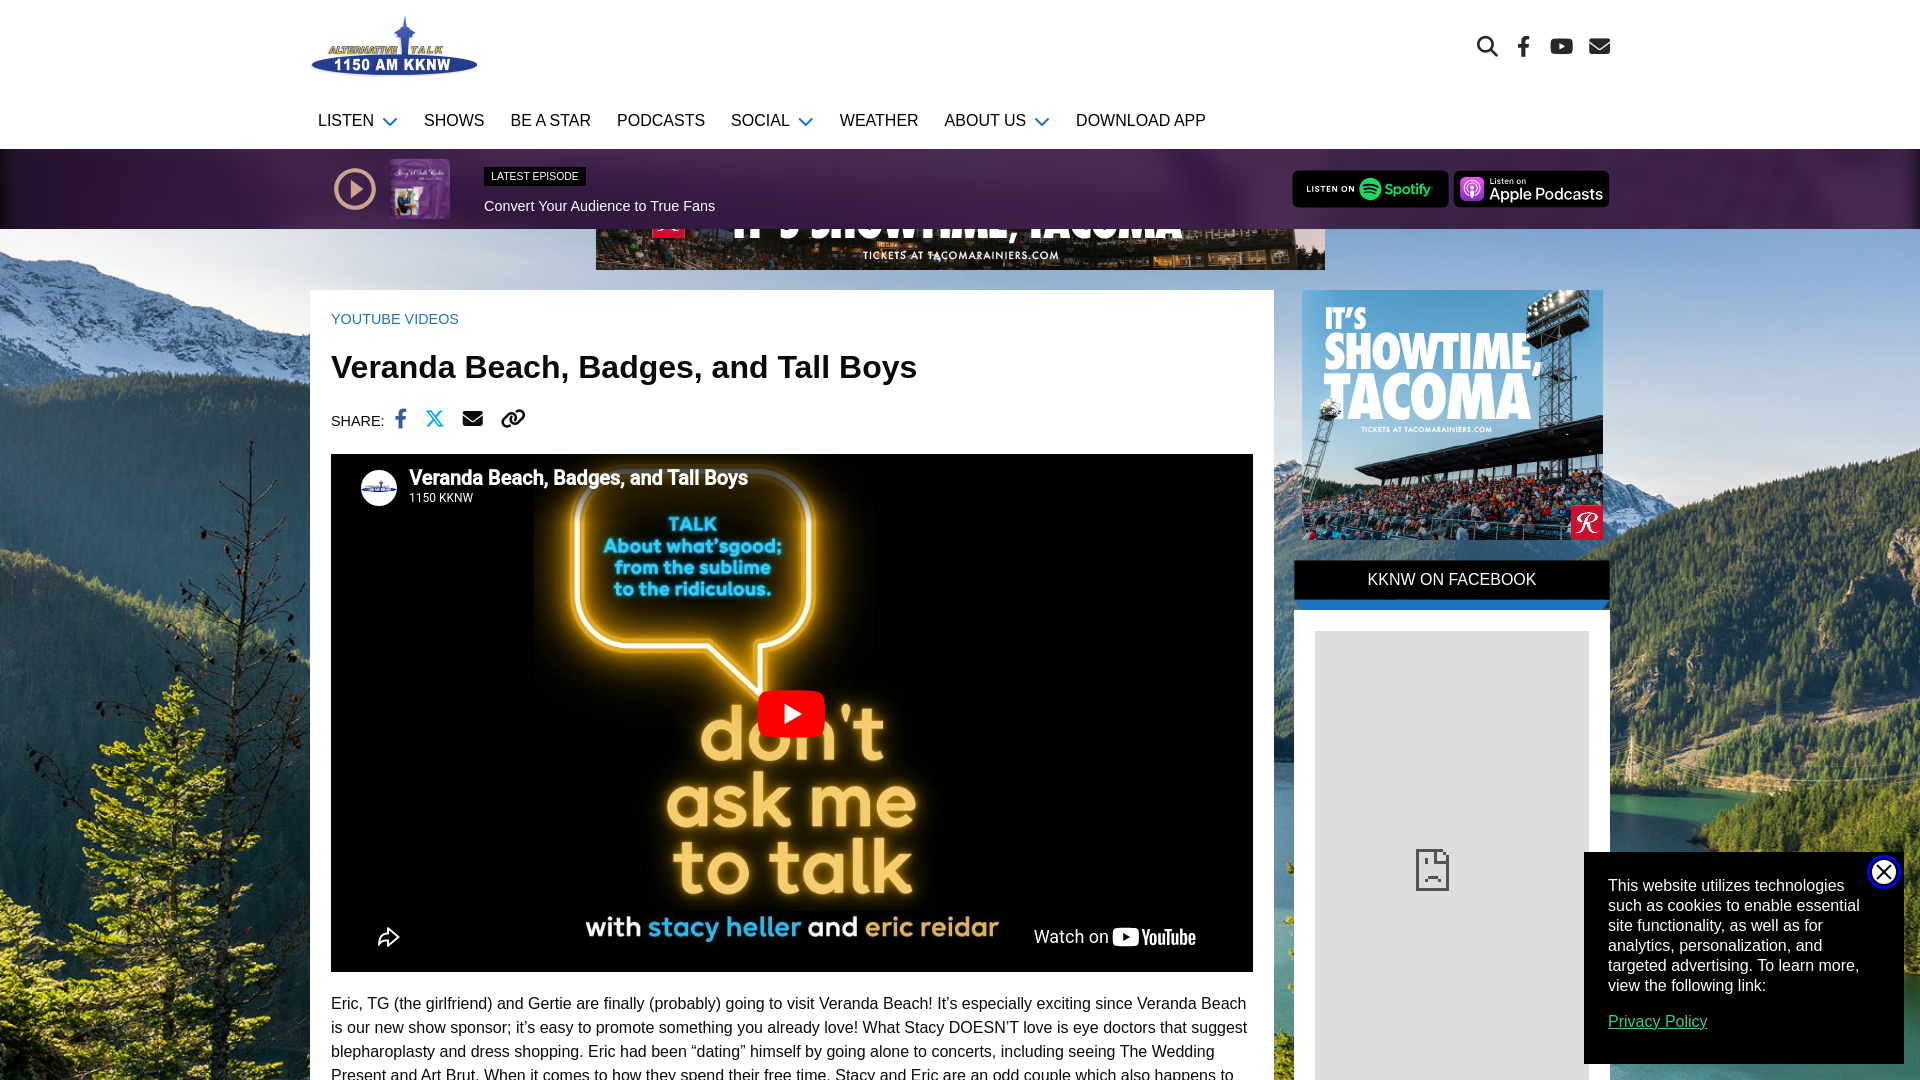Screen dimensions: 1920x1080
Task: Open the video title link in player
Action: pos(578,478)
